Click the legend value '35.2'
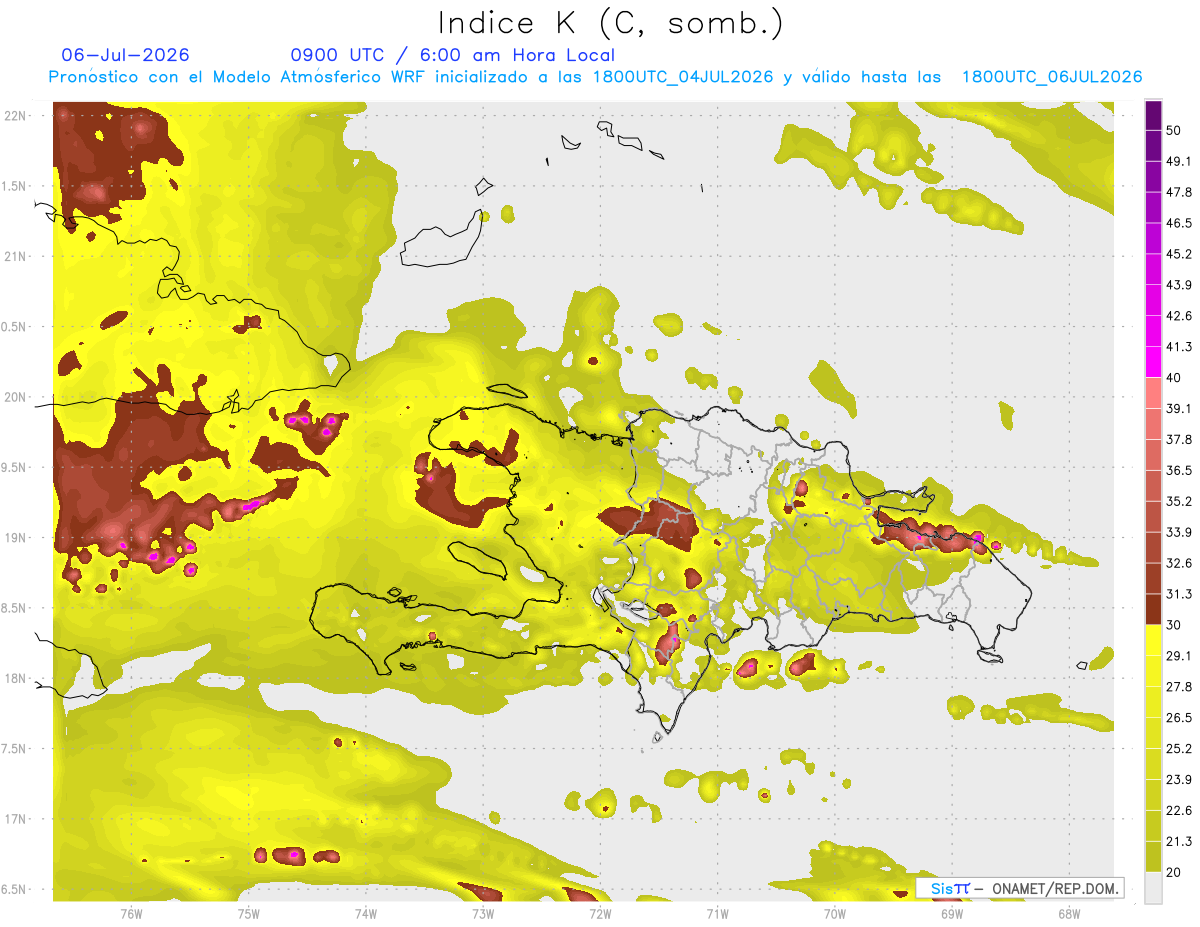The height and width of the screenshot is (927, 1200). coord(1180,501)
